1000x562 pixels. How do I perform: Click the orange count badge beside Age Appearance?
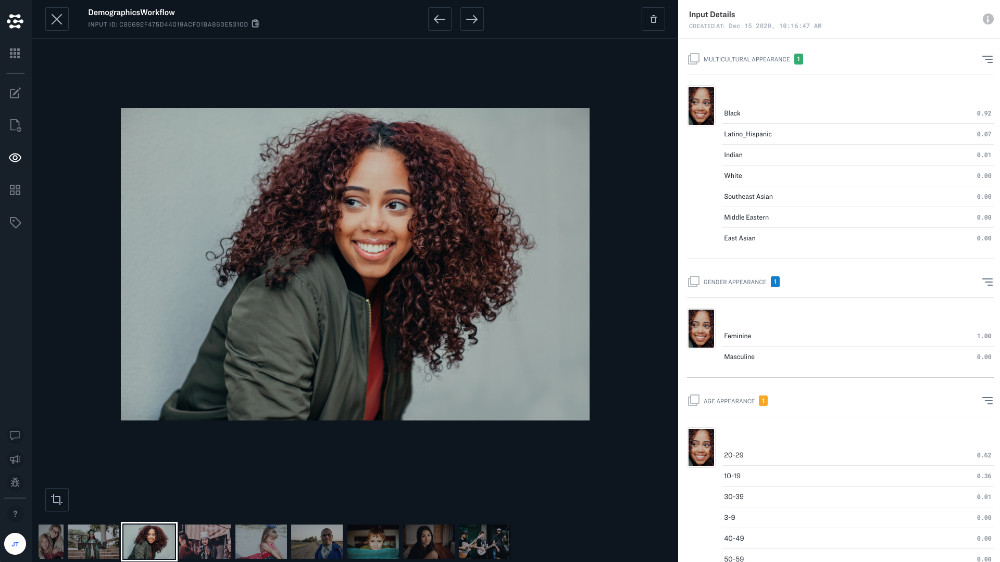point(763,401)
